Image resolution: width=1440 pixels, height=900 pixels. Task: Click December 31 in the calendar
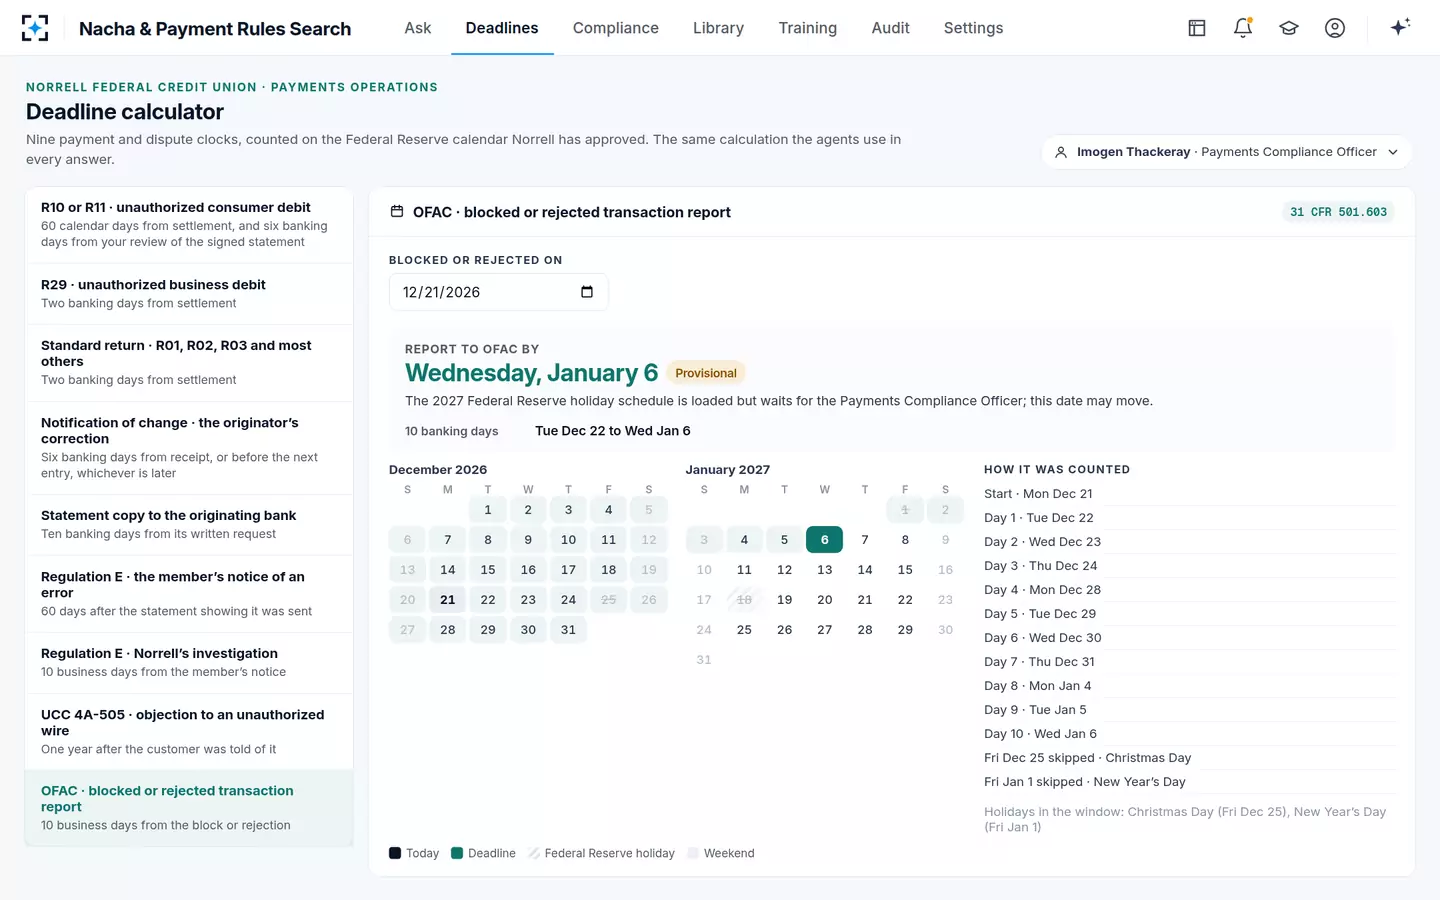(568, 630)
